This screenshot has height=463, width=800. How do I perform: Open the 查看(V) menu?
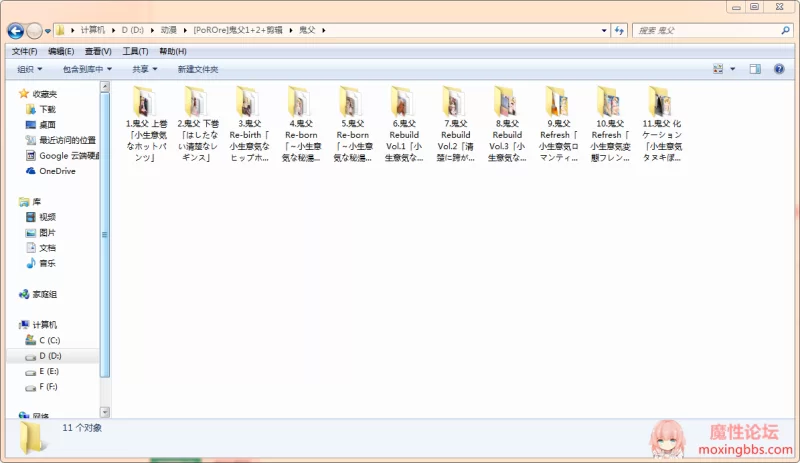tap(98, 52)
